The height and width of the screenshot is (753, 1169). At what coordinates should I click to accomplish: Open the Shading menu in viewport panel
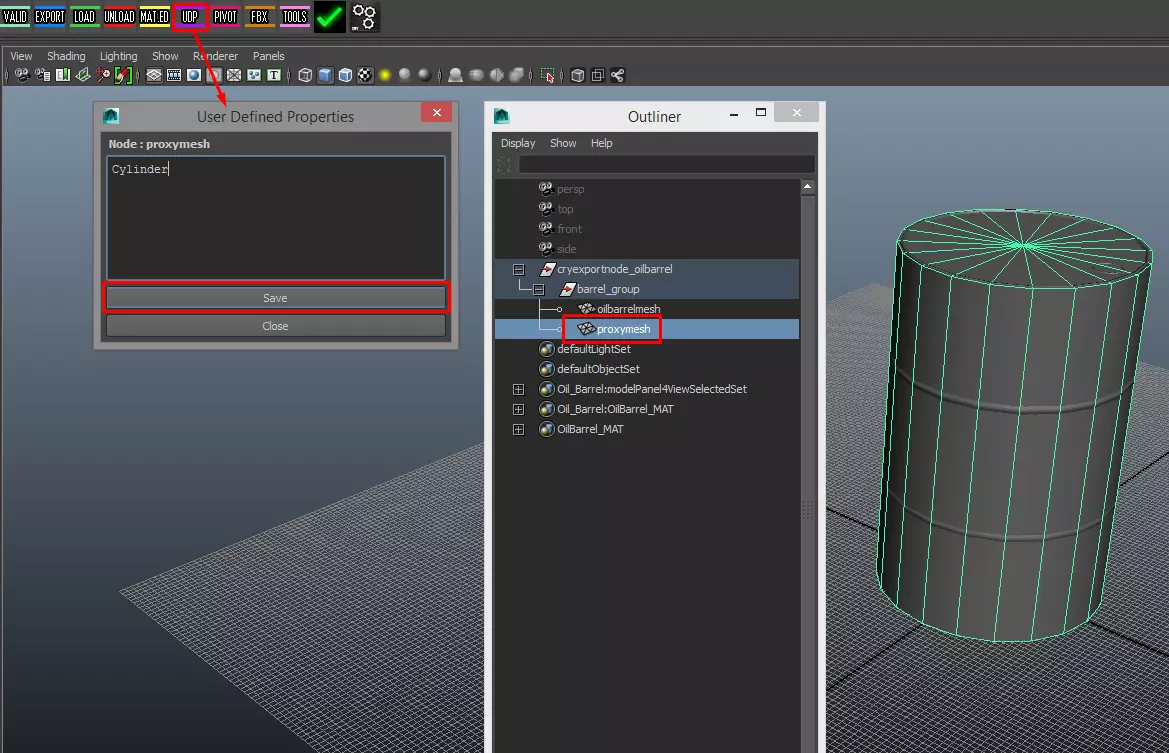[x=66, y=56]
